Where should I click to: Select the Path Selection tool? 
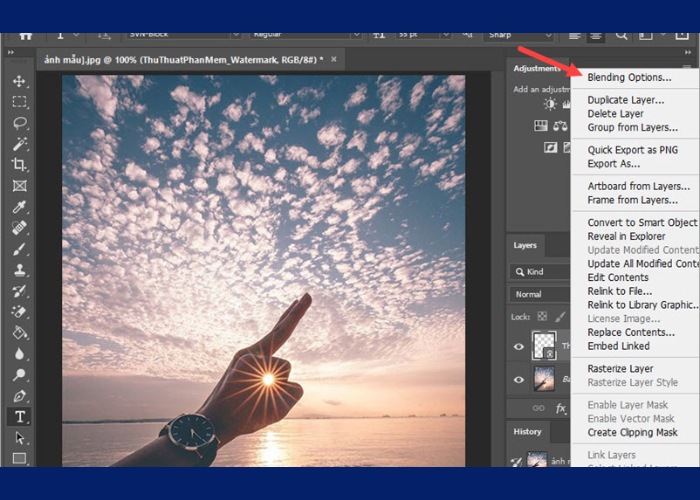tap(19, 438)
